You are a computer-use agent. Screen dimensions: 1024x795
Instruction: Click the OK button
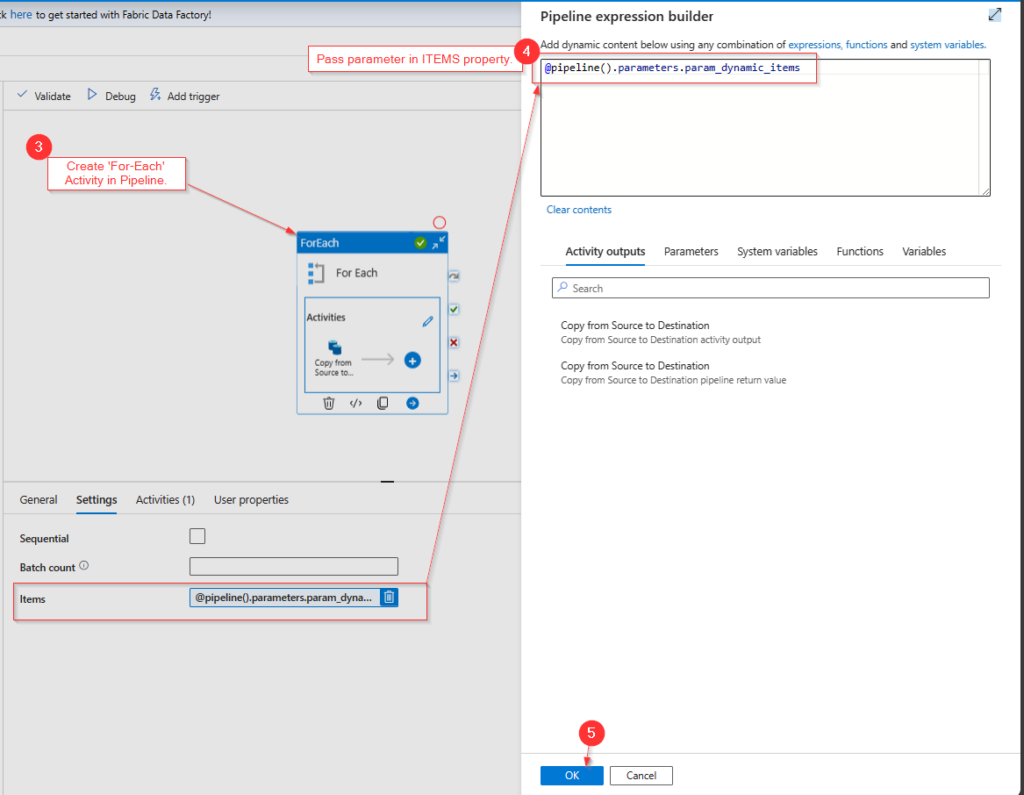[x=572, y=775]
